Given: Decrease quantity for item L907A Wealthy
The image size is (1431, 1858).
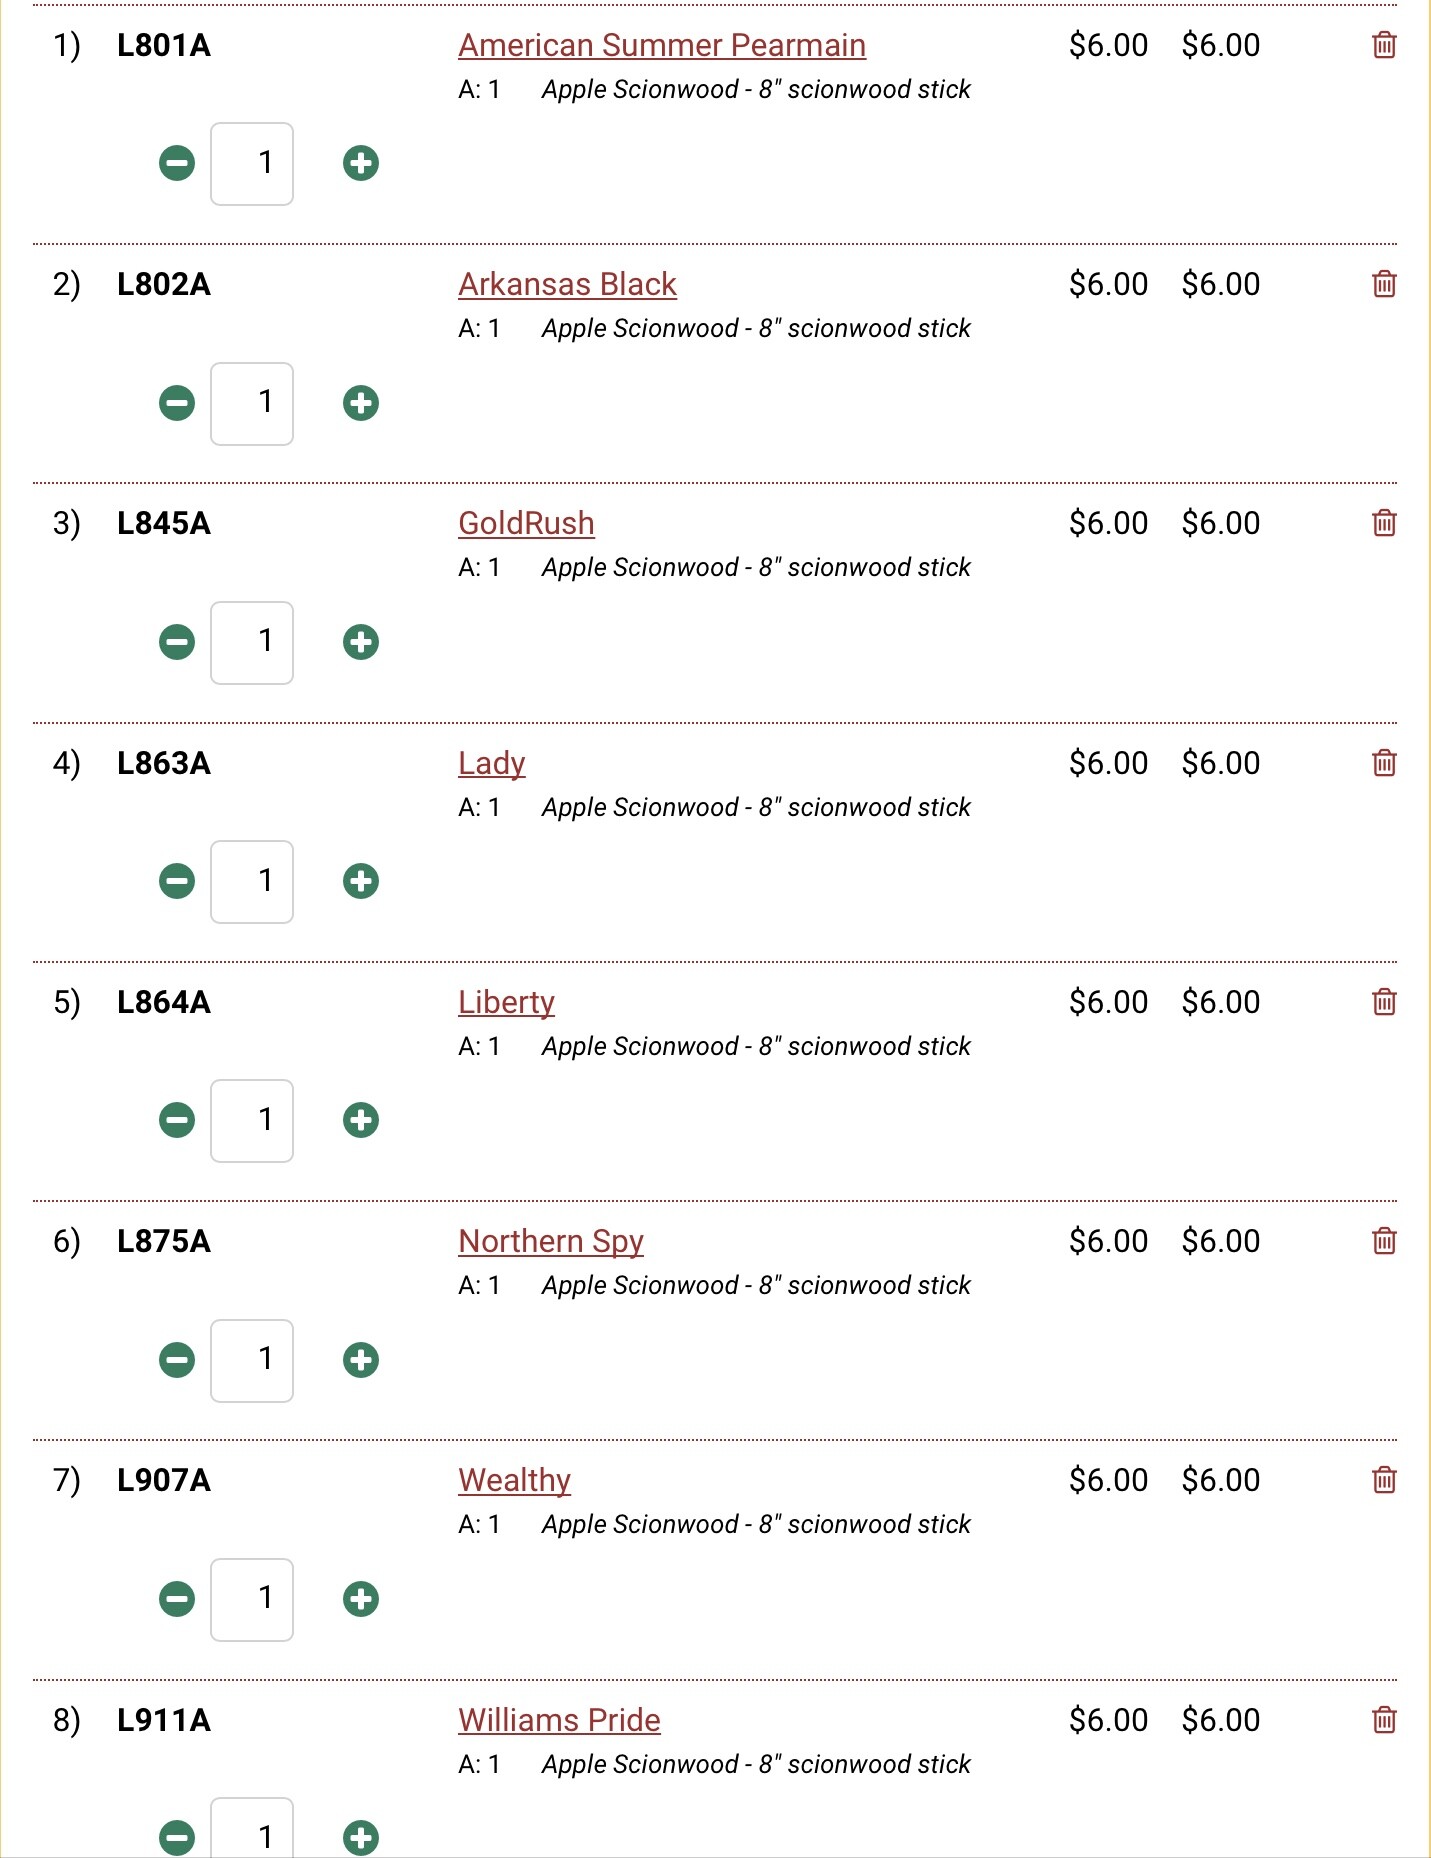Looking at the screenshot, I should point(177,1599).
